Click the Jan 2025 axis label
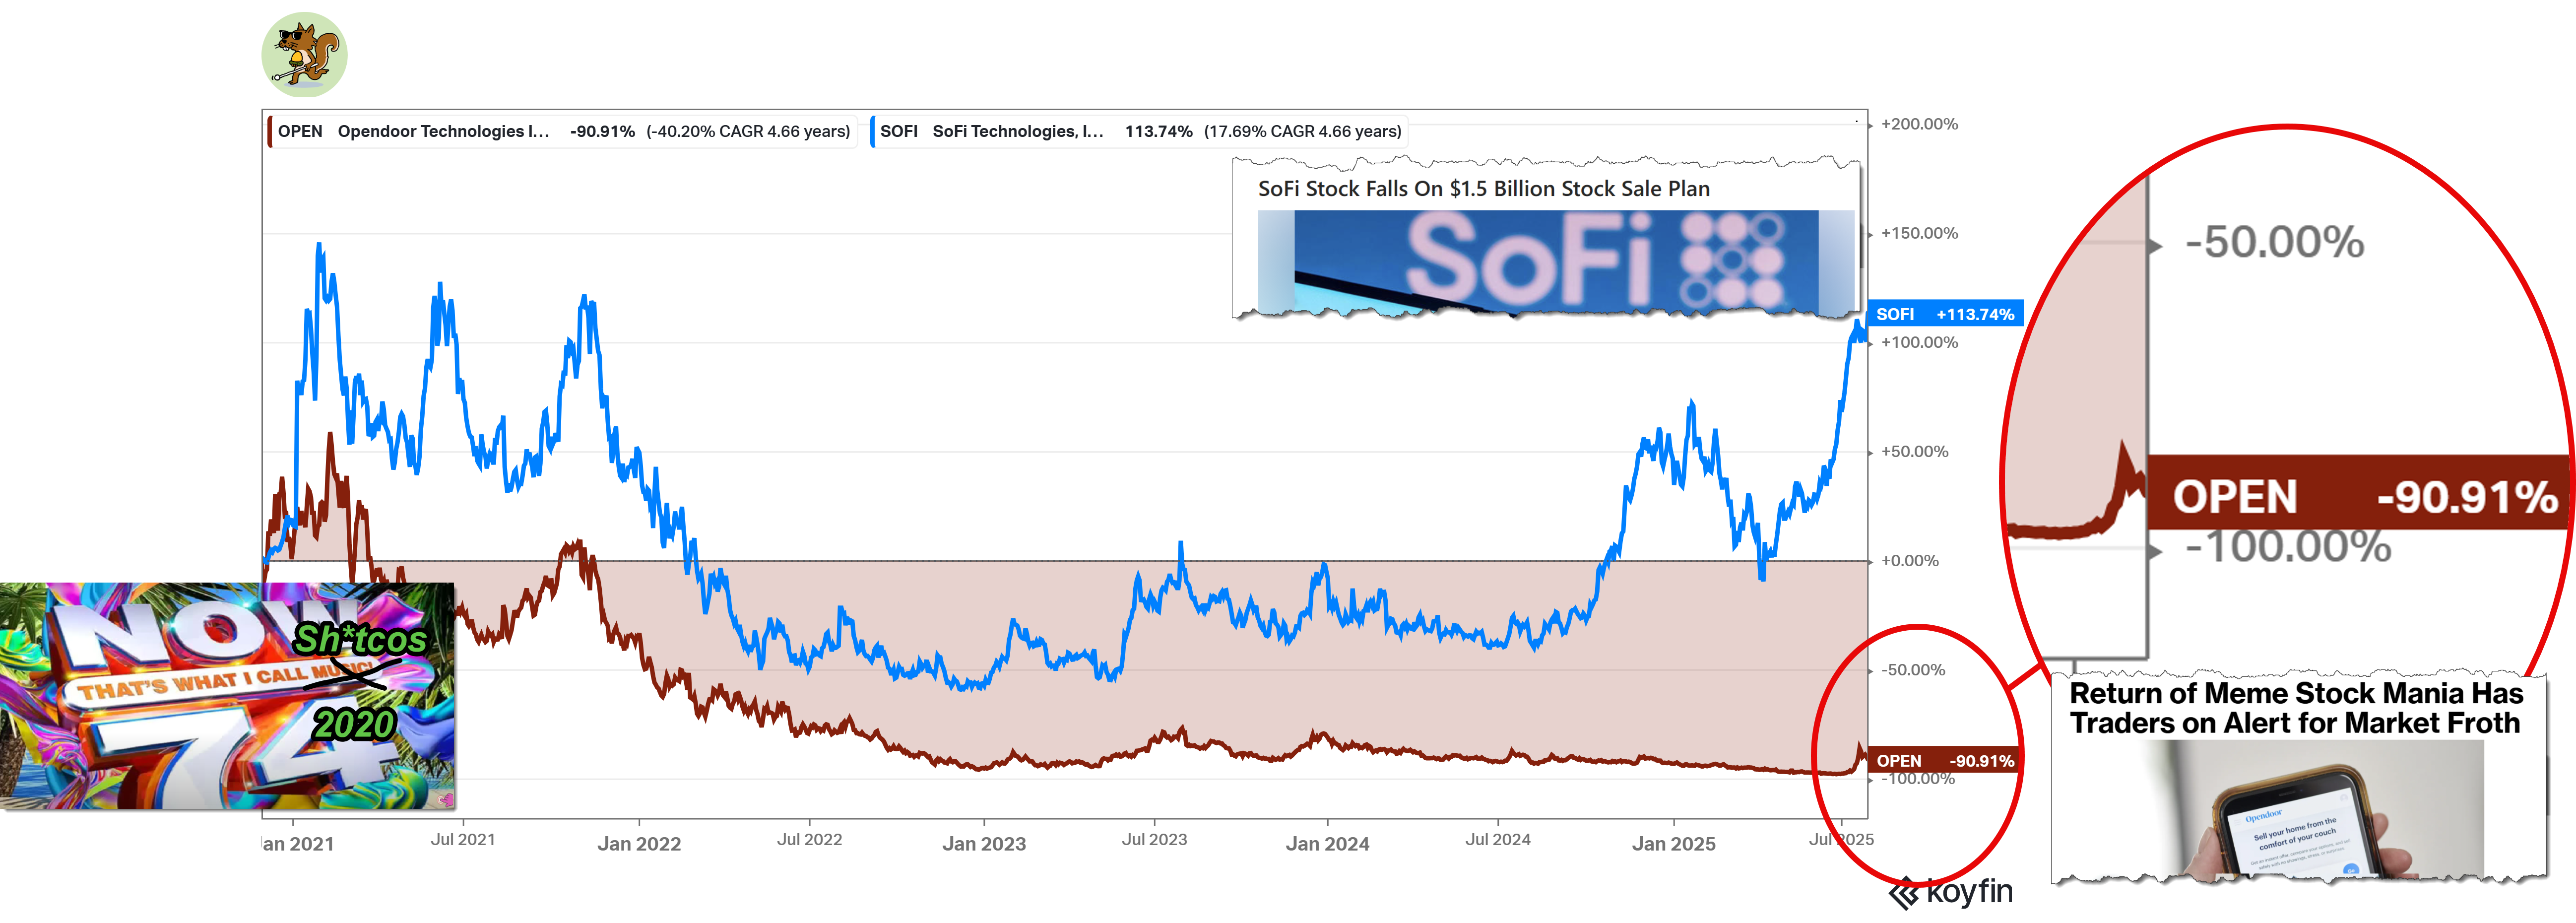 (x=1673, y=844)
